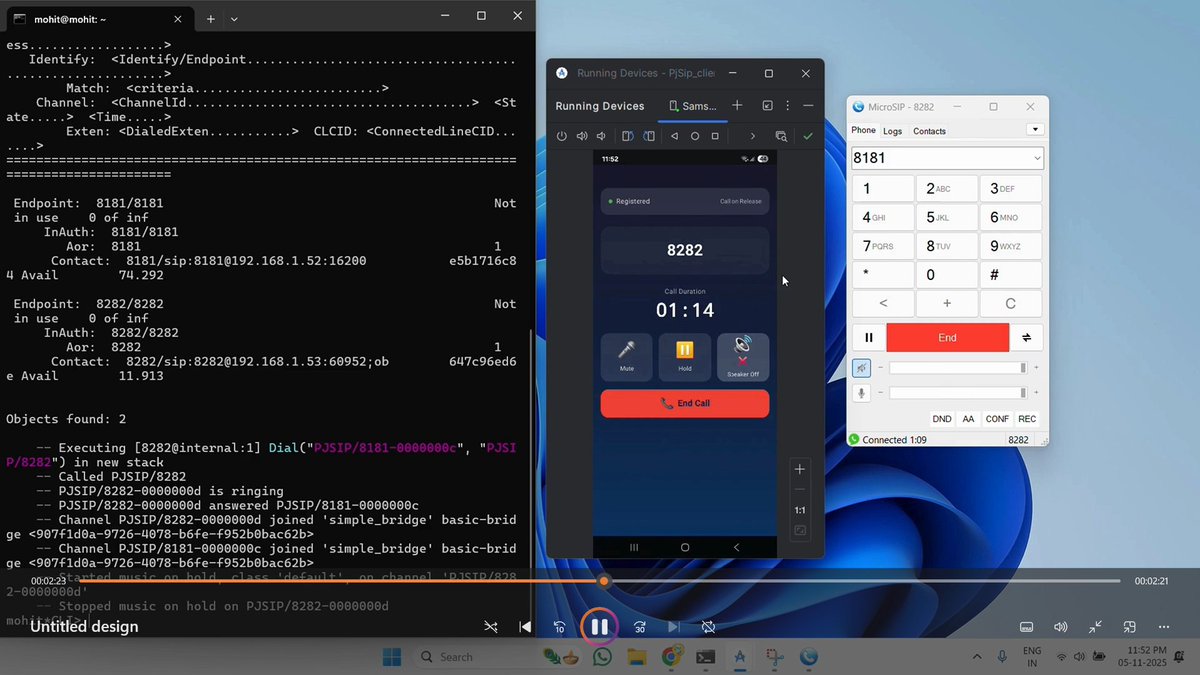Viewport: 1200px width, 675px height.
Task: Dial digit 5 JKL on MicroSIP keypad
Action: 946,217
